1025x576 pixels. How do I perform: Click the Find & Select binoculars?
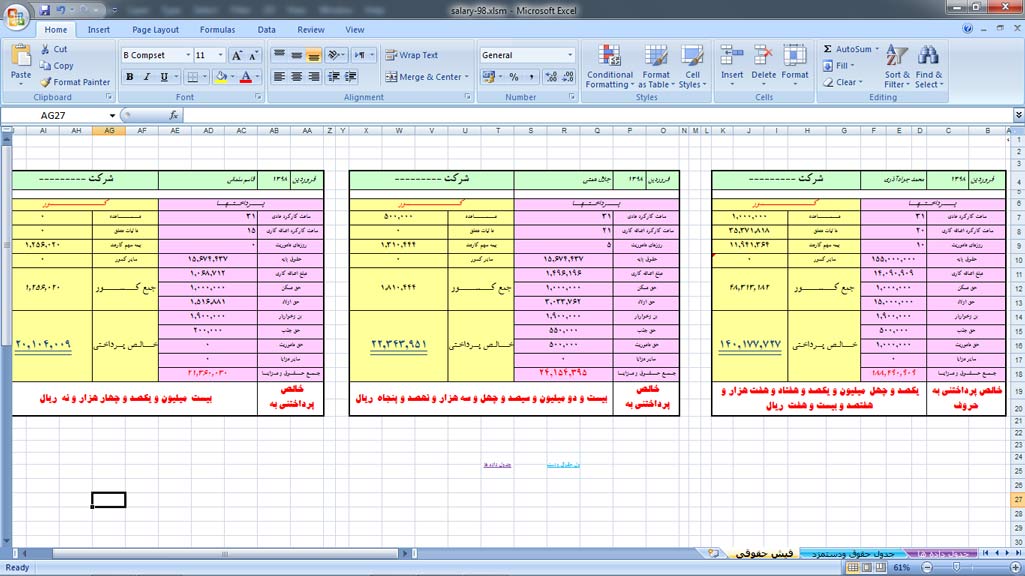coord(928,67)
